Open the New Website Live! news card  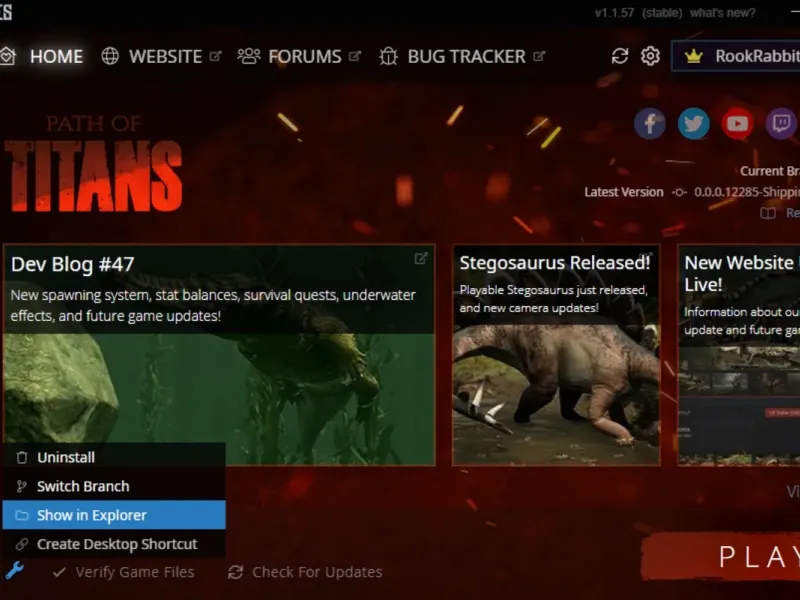pos(739,355)
